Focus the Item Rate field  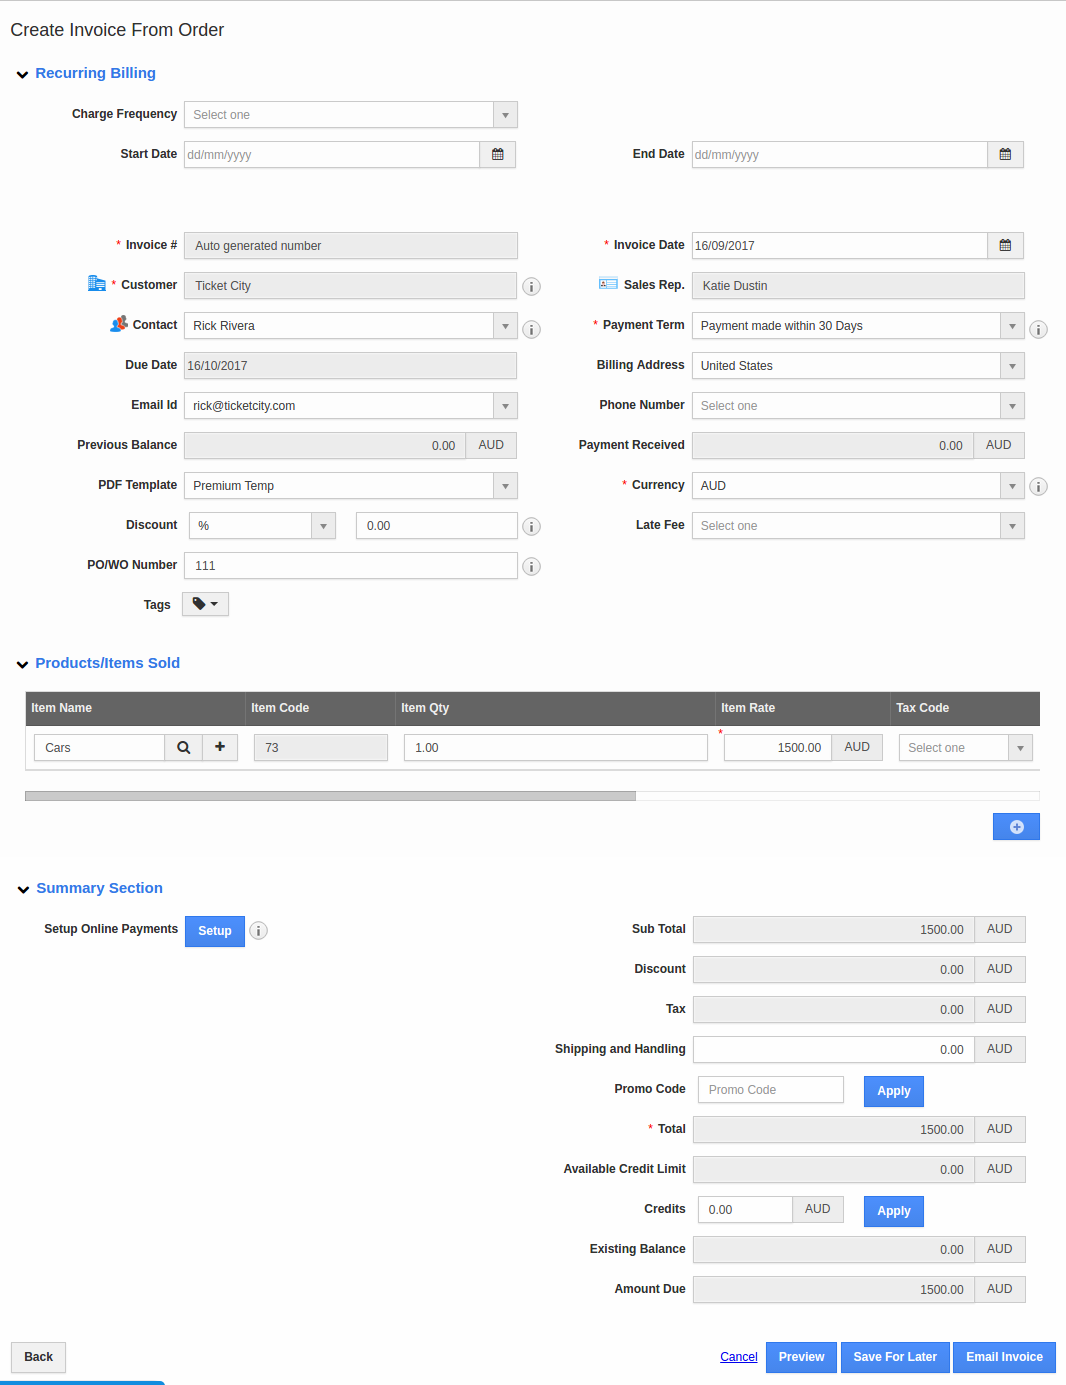click(778, 748)
